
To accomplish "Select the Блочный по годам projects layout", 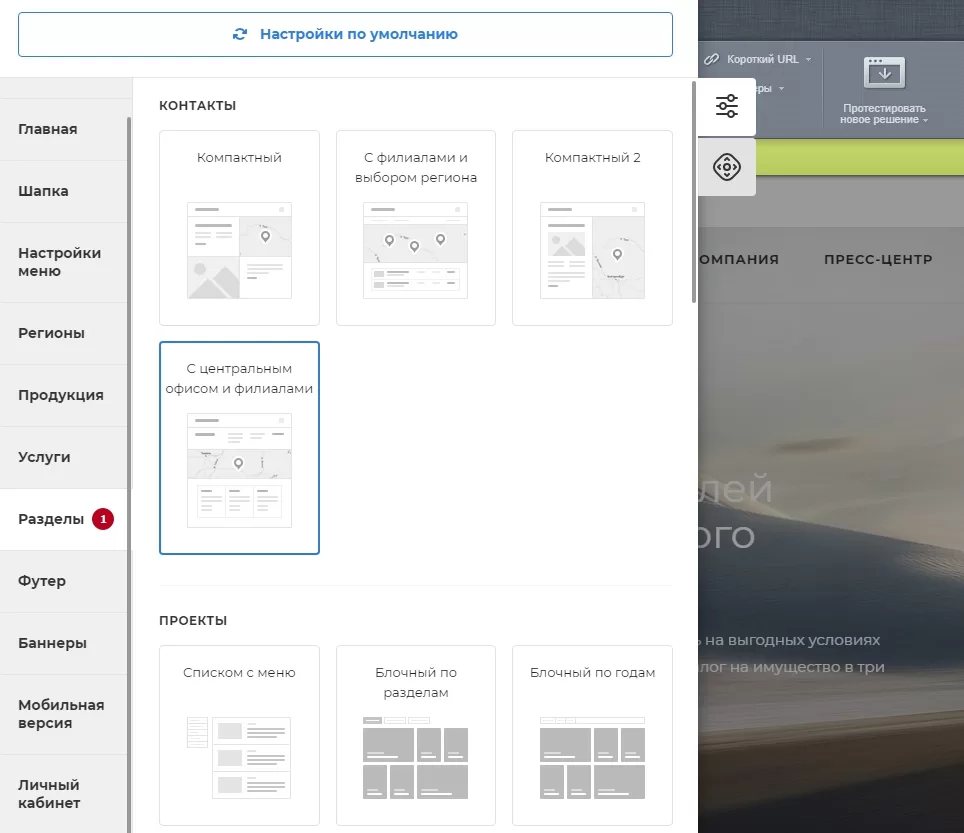I will [592, 735].
